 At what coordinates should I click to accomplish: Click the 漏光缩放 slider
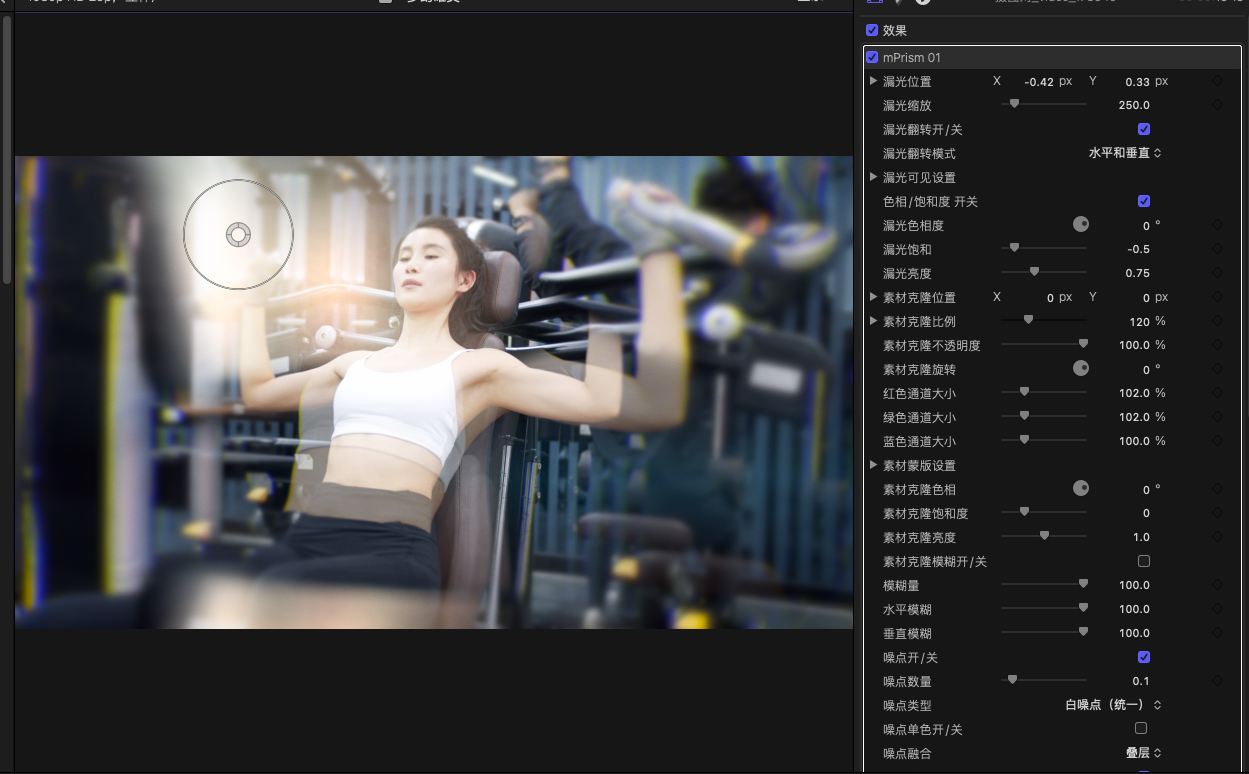click(x=1044, y=104)
